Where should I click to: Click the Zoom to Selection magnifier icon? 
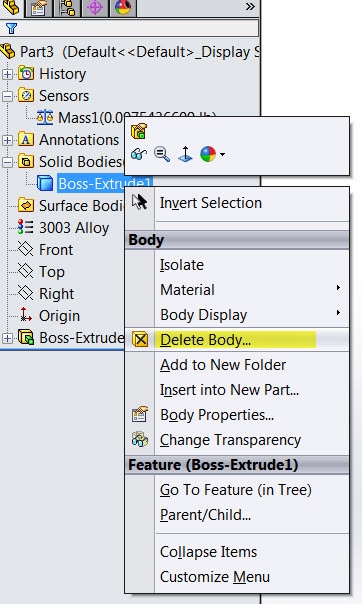[x=162, y=154]
